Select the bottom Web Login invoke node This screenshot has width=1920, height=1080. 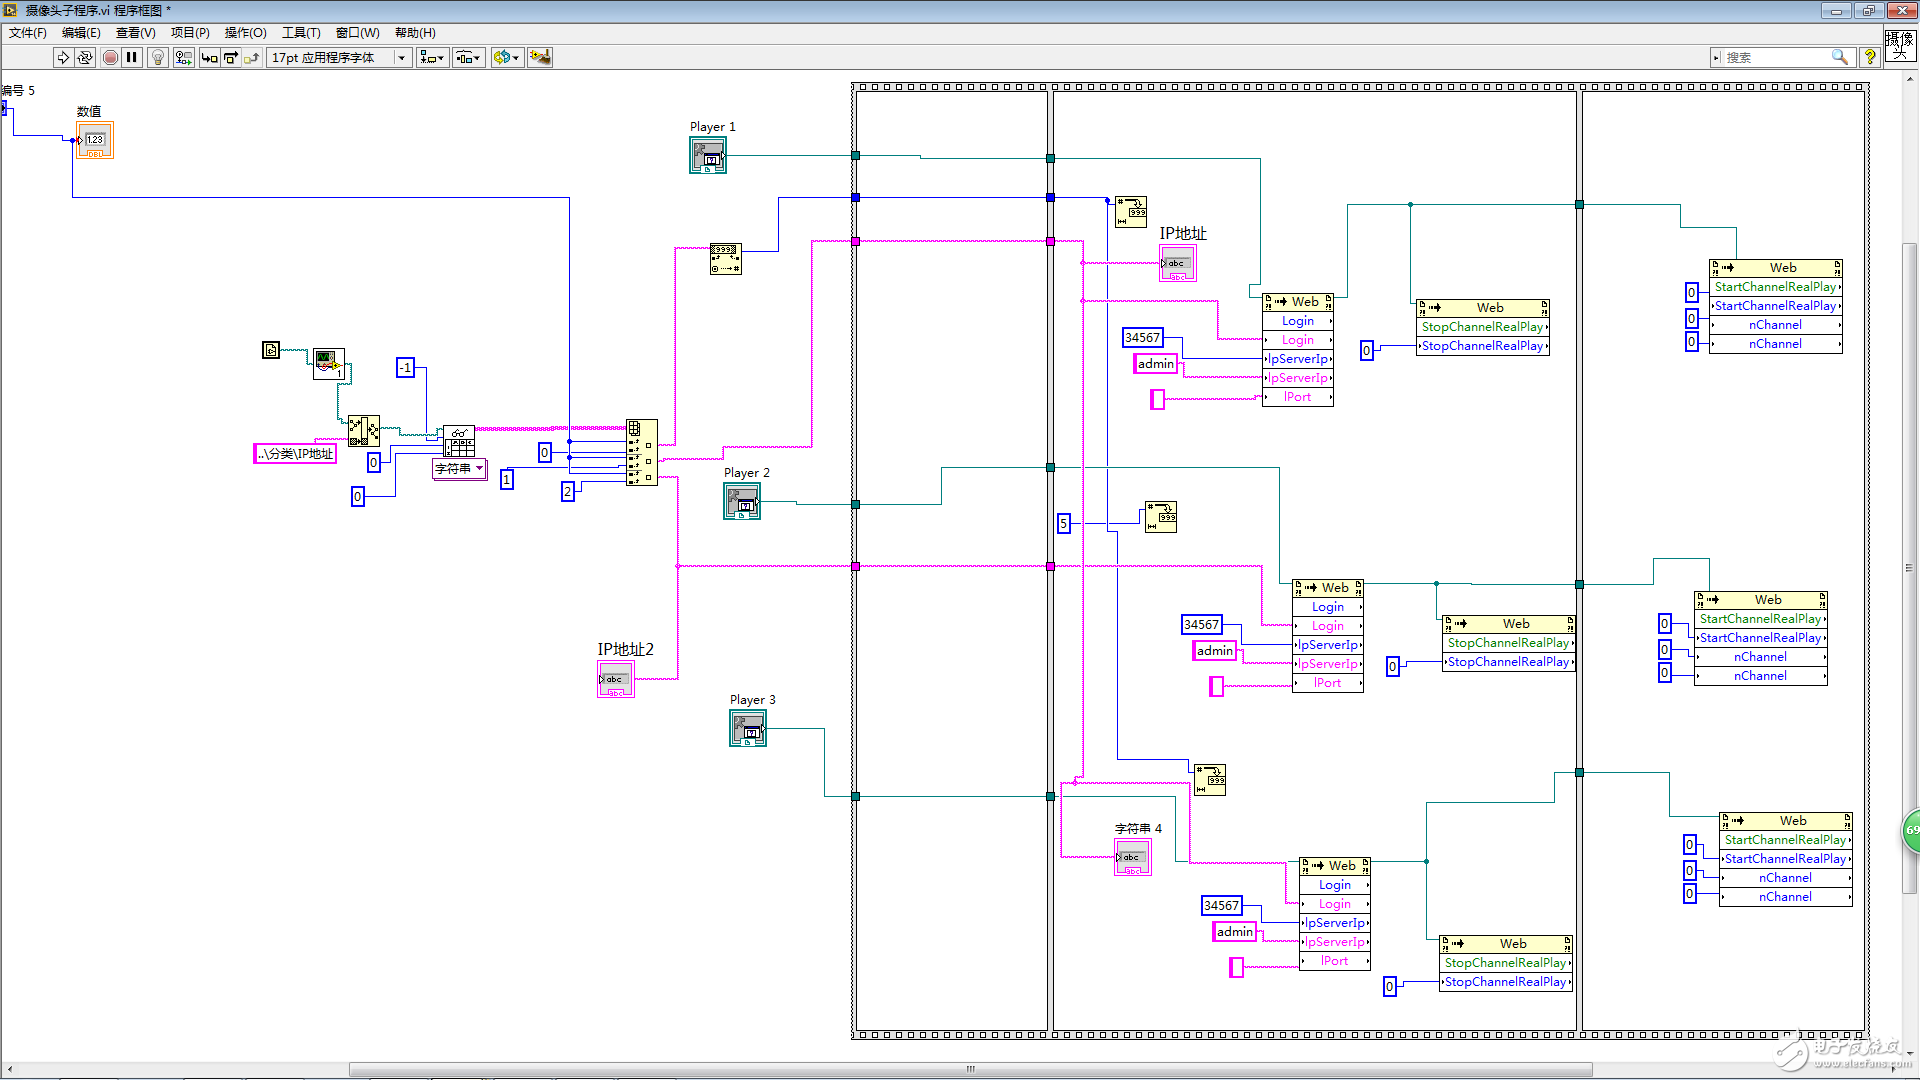point(1335,913)
